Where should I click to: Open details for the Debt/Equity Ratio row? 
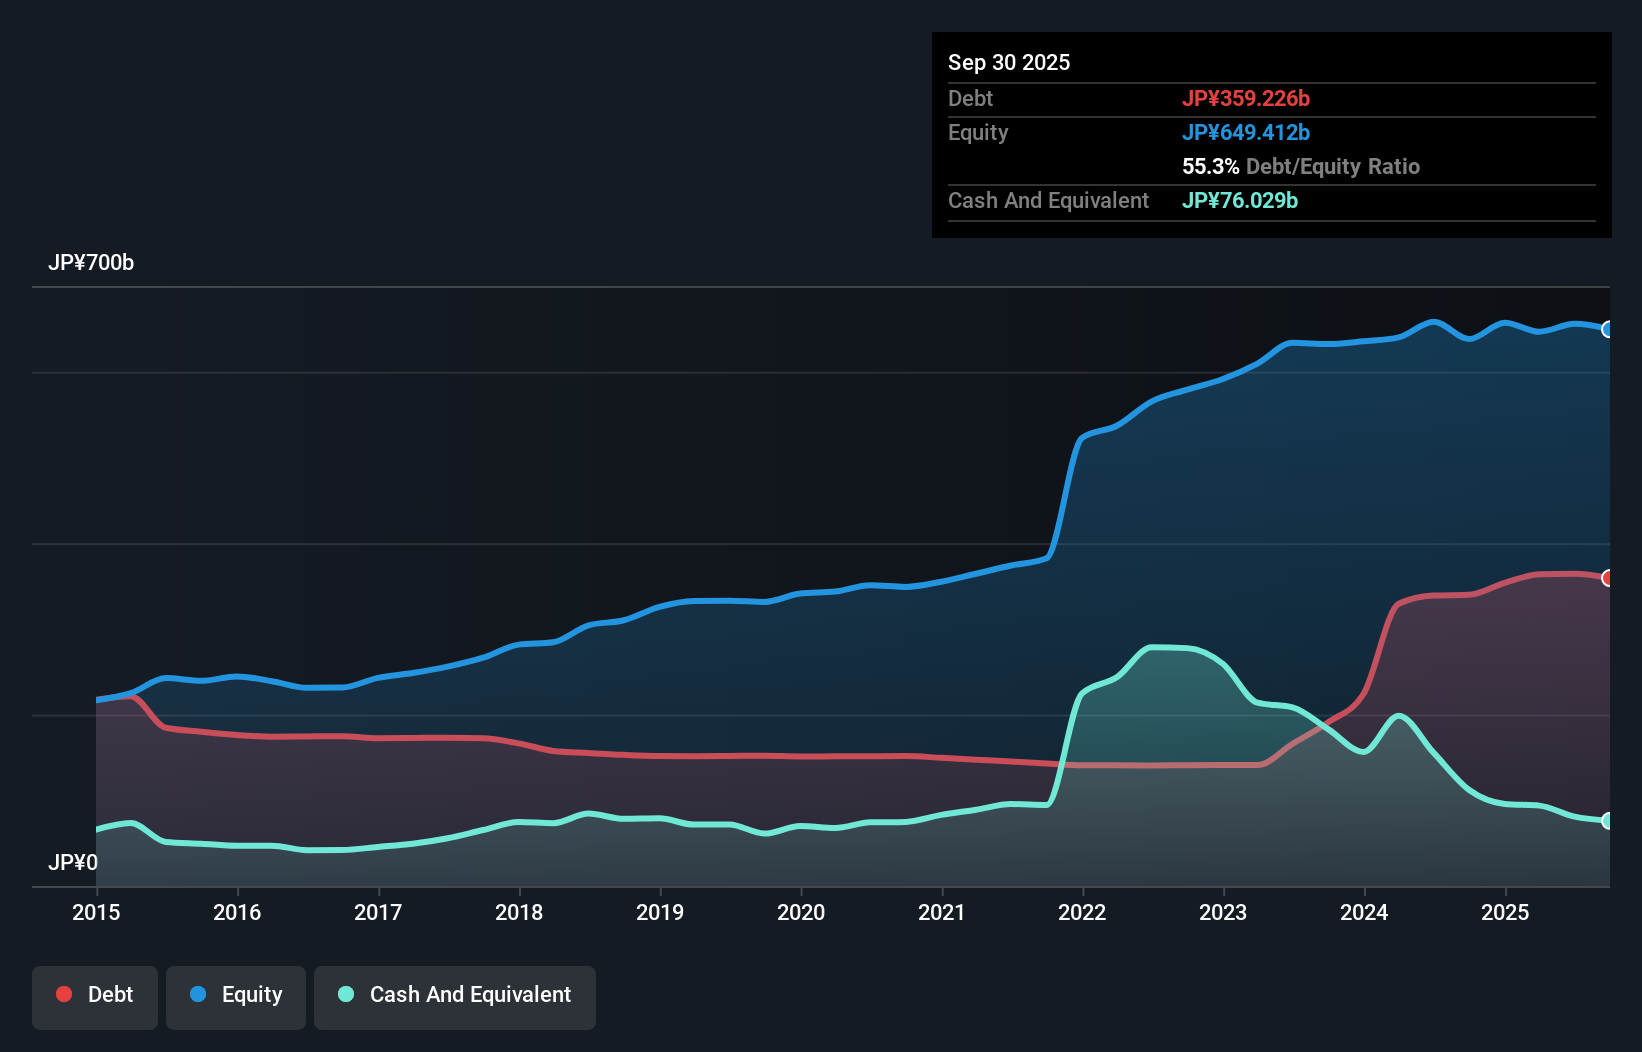[x=1300, y=167]
